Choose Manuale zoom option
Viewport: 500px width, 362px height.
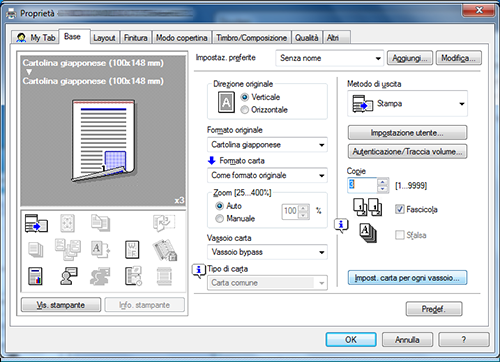click(219, 219)
